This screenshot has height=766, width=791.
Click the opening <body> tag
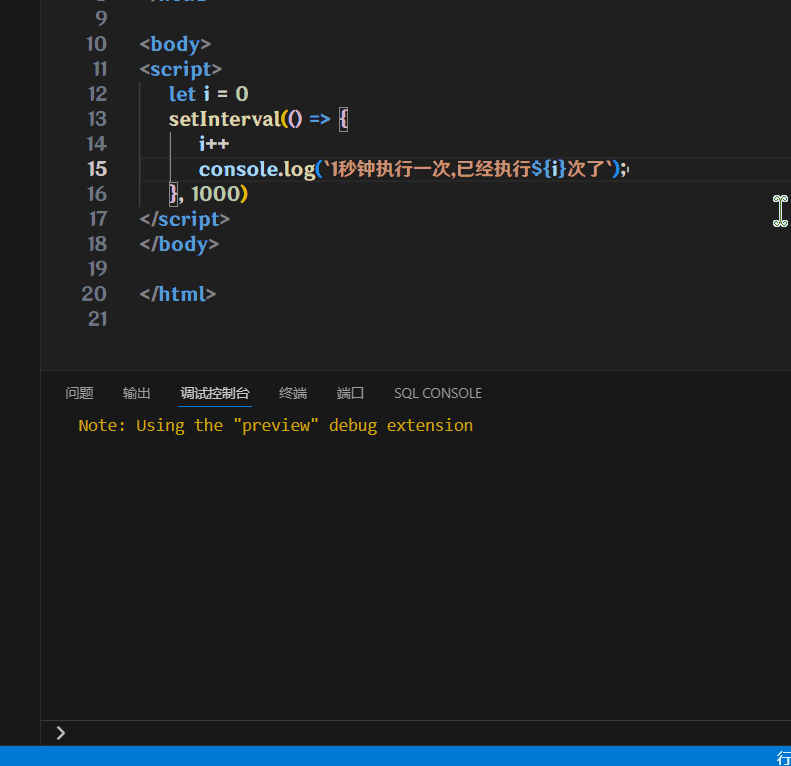175,44
